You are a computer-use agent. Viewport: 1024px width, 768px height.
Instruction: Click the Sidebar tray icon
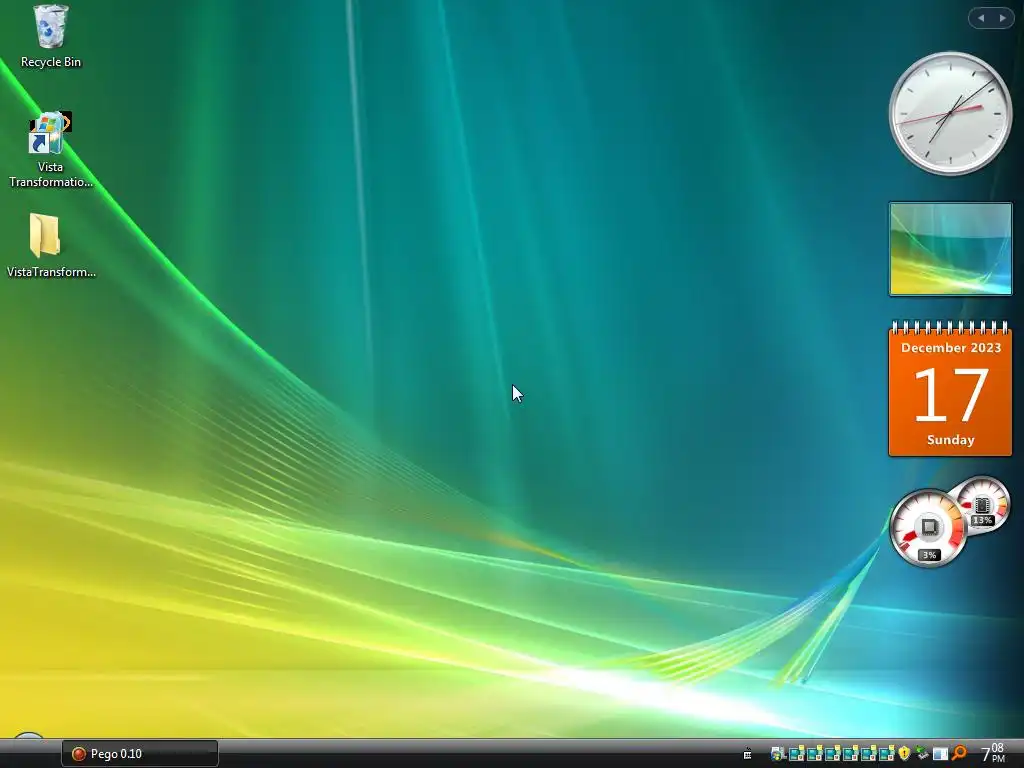[x=940, y=754]
